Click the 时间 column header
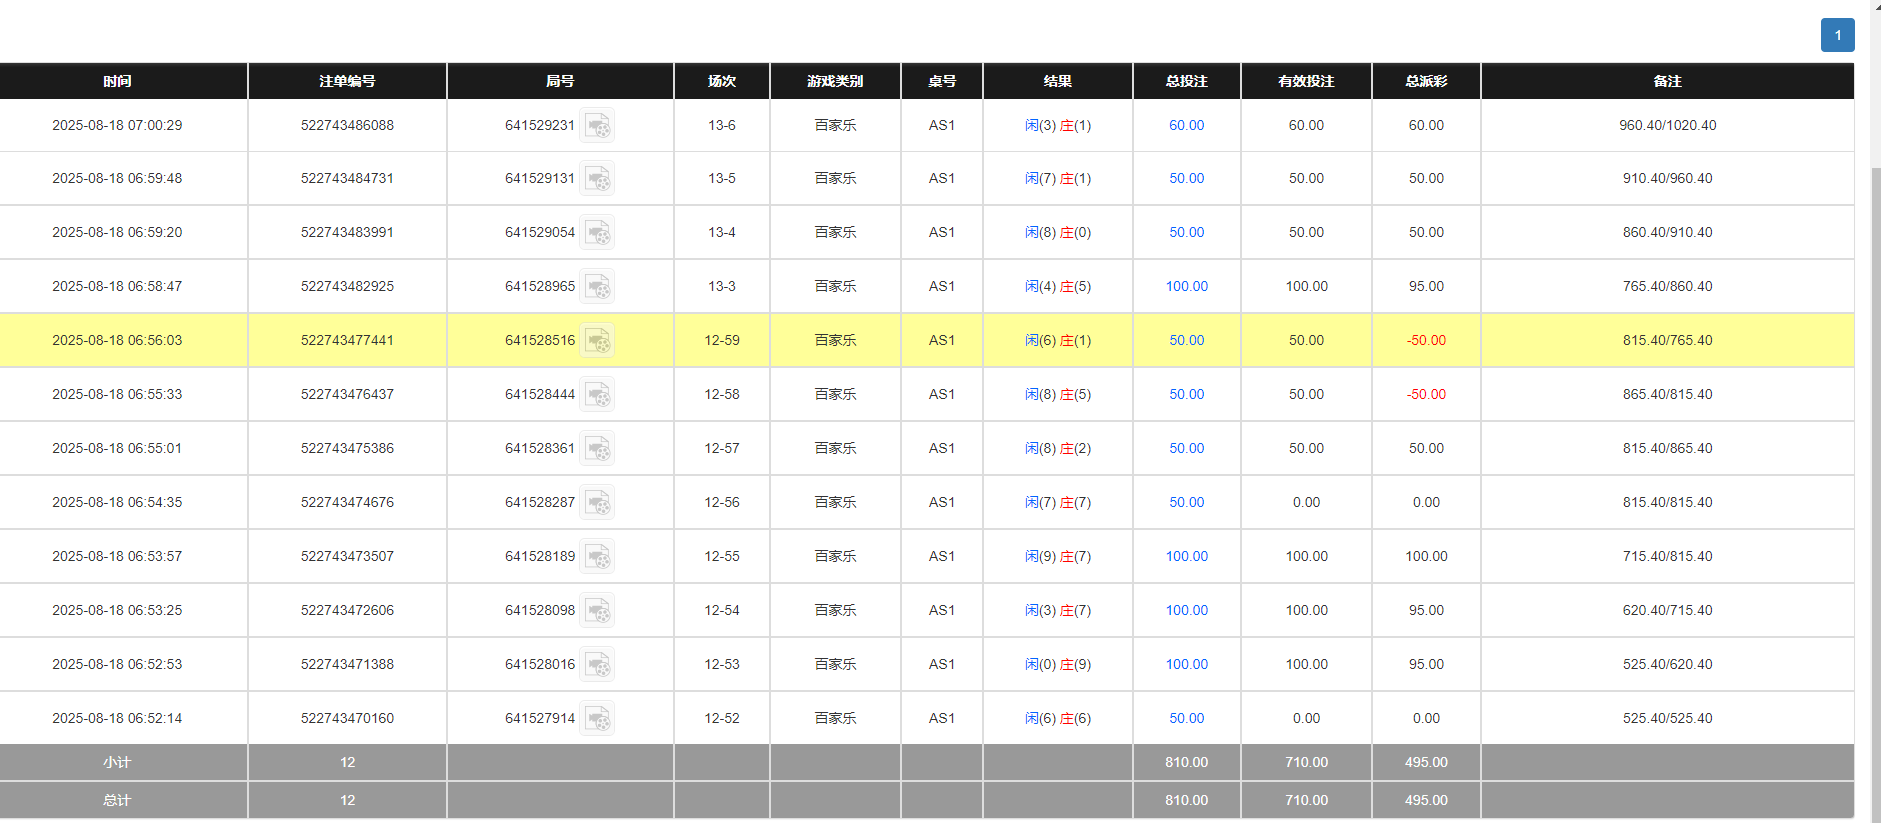Screen dimensions: 1881x823 coord(117,81)
